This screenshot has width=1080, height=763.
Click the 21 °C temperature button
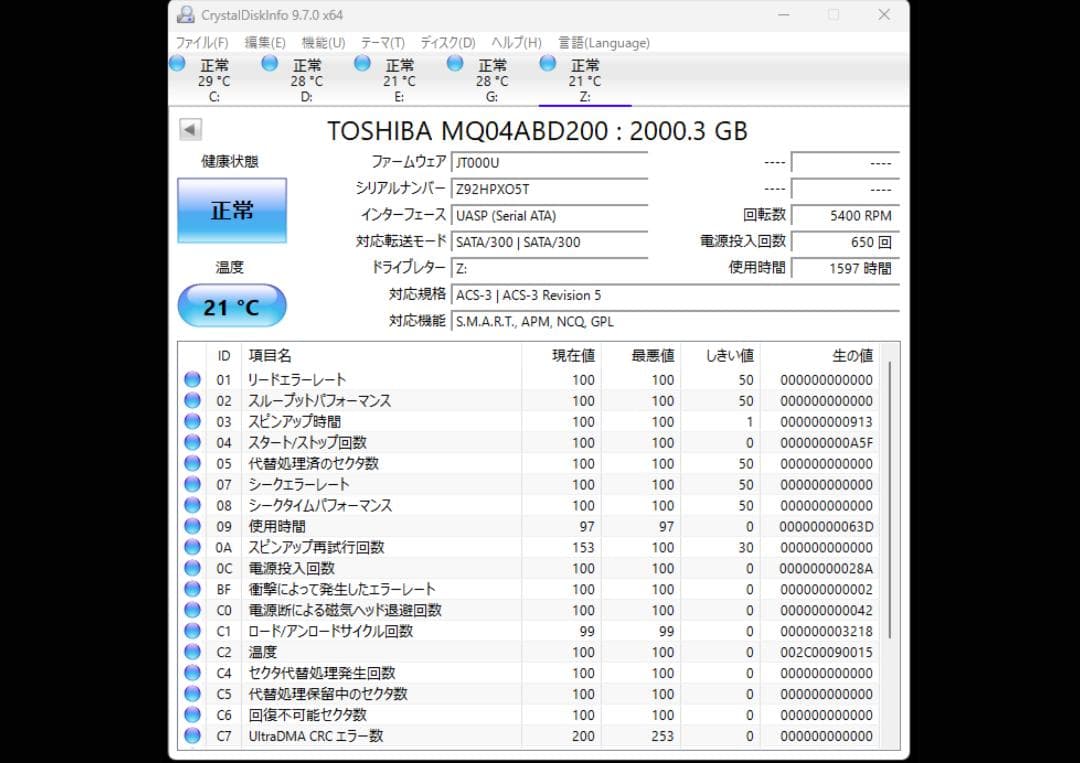point(232,306)
